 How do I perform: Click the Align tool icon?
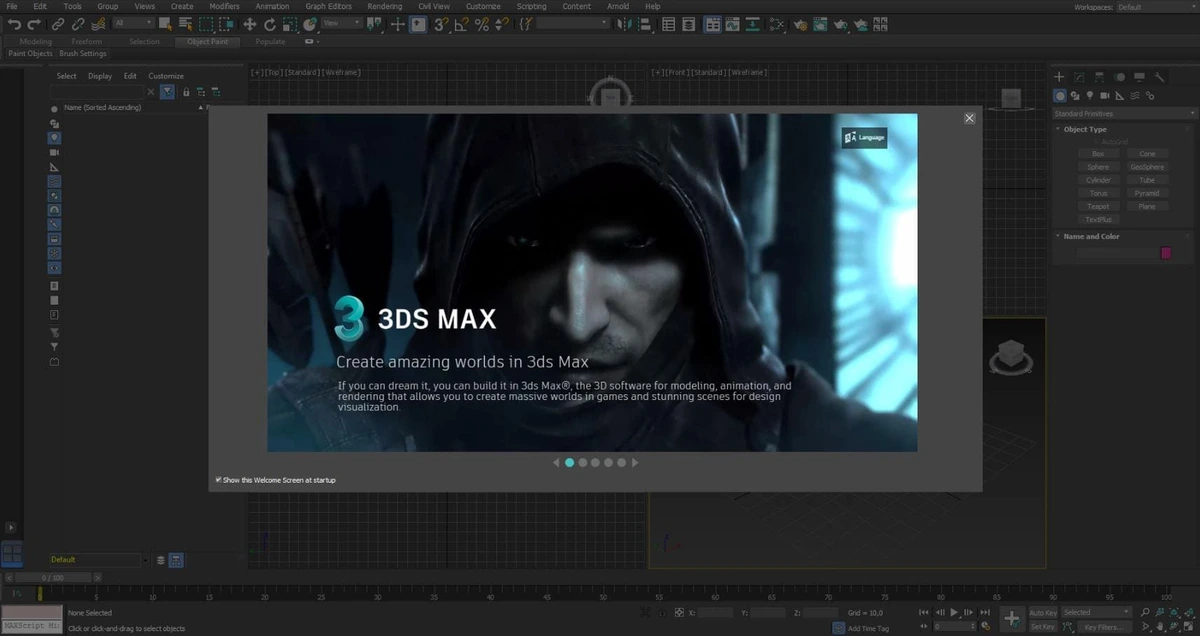click(645, 23)
